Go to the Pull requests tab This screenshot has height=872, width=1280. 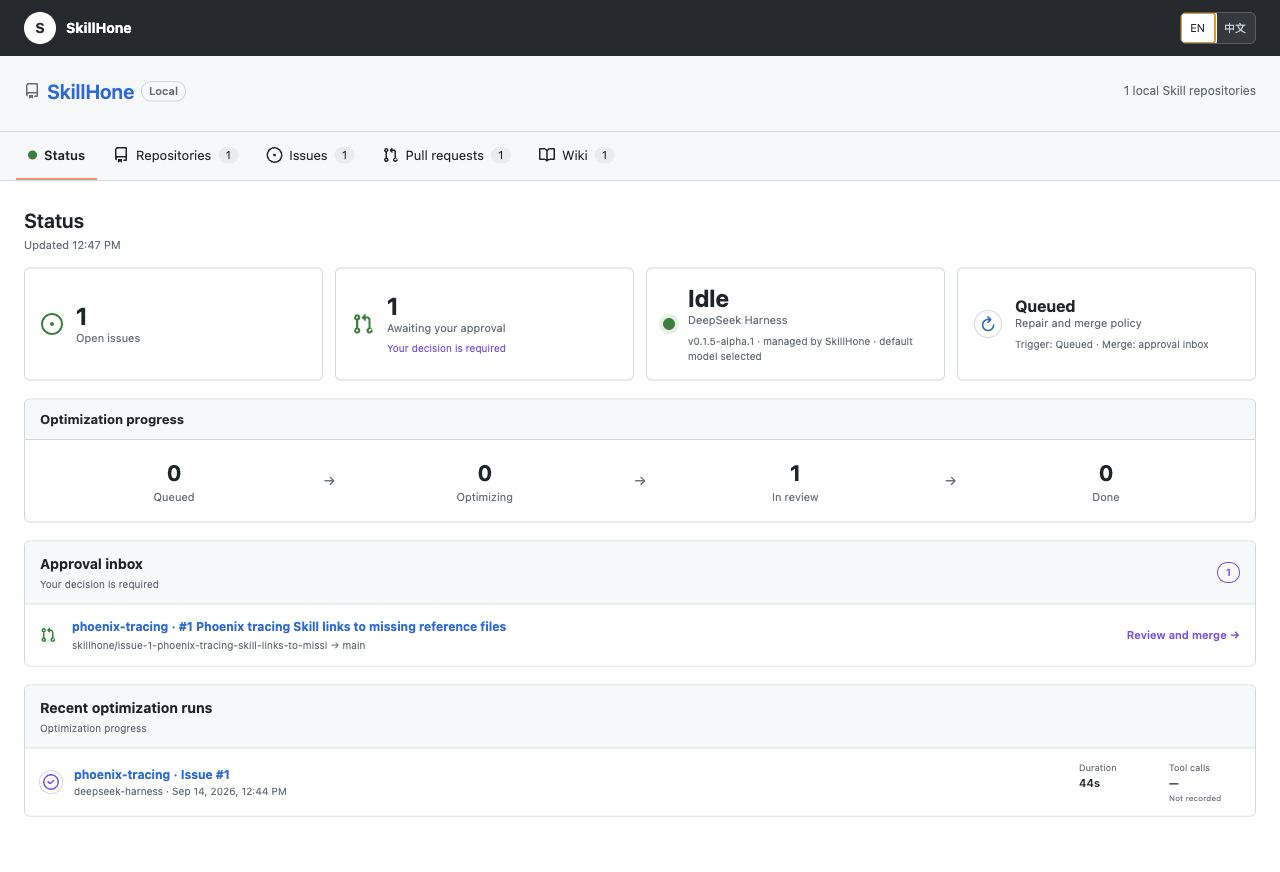(x=446, y=155)
